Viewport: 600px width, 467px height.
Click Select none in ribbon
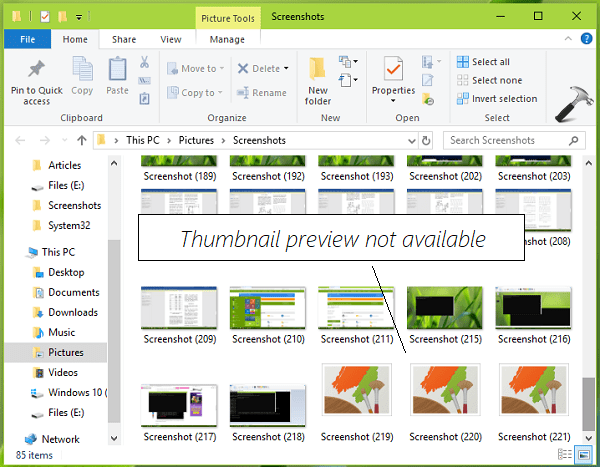tap(498, 80)
